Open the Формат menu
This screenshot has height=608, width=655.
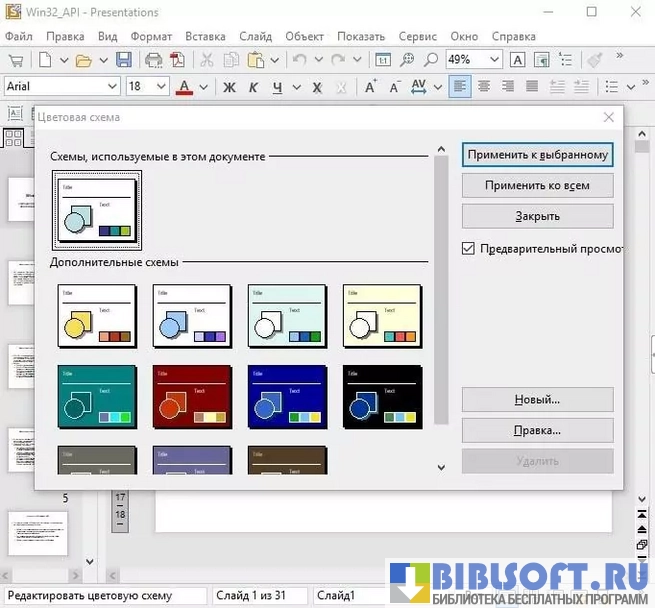[151, 36]
